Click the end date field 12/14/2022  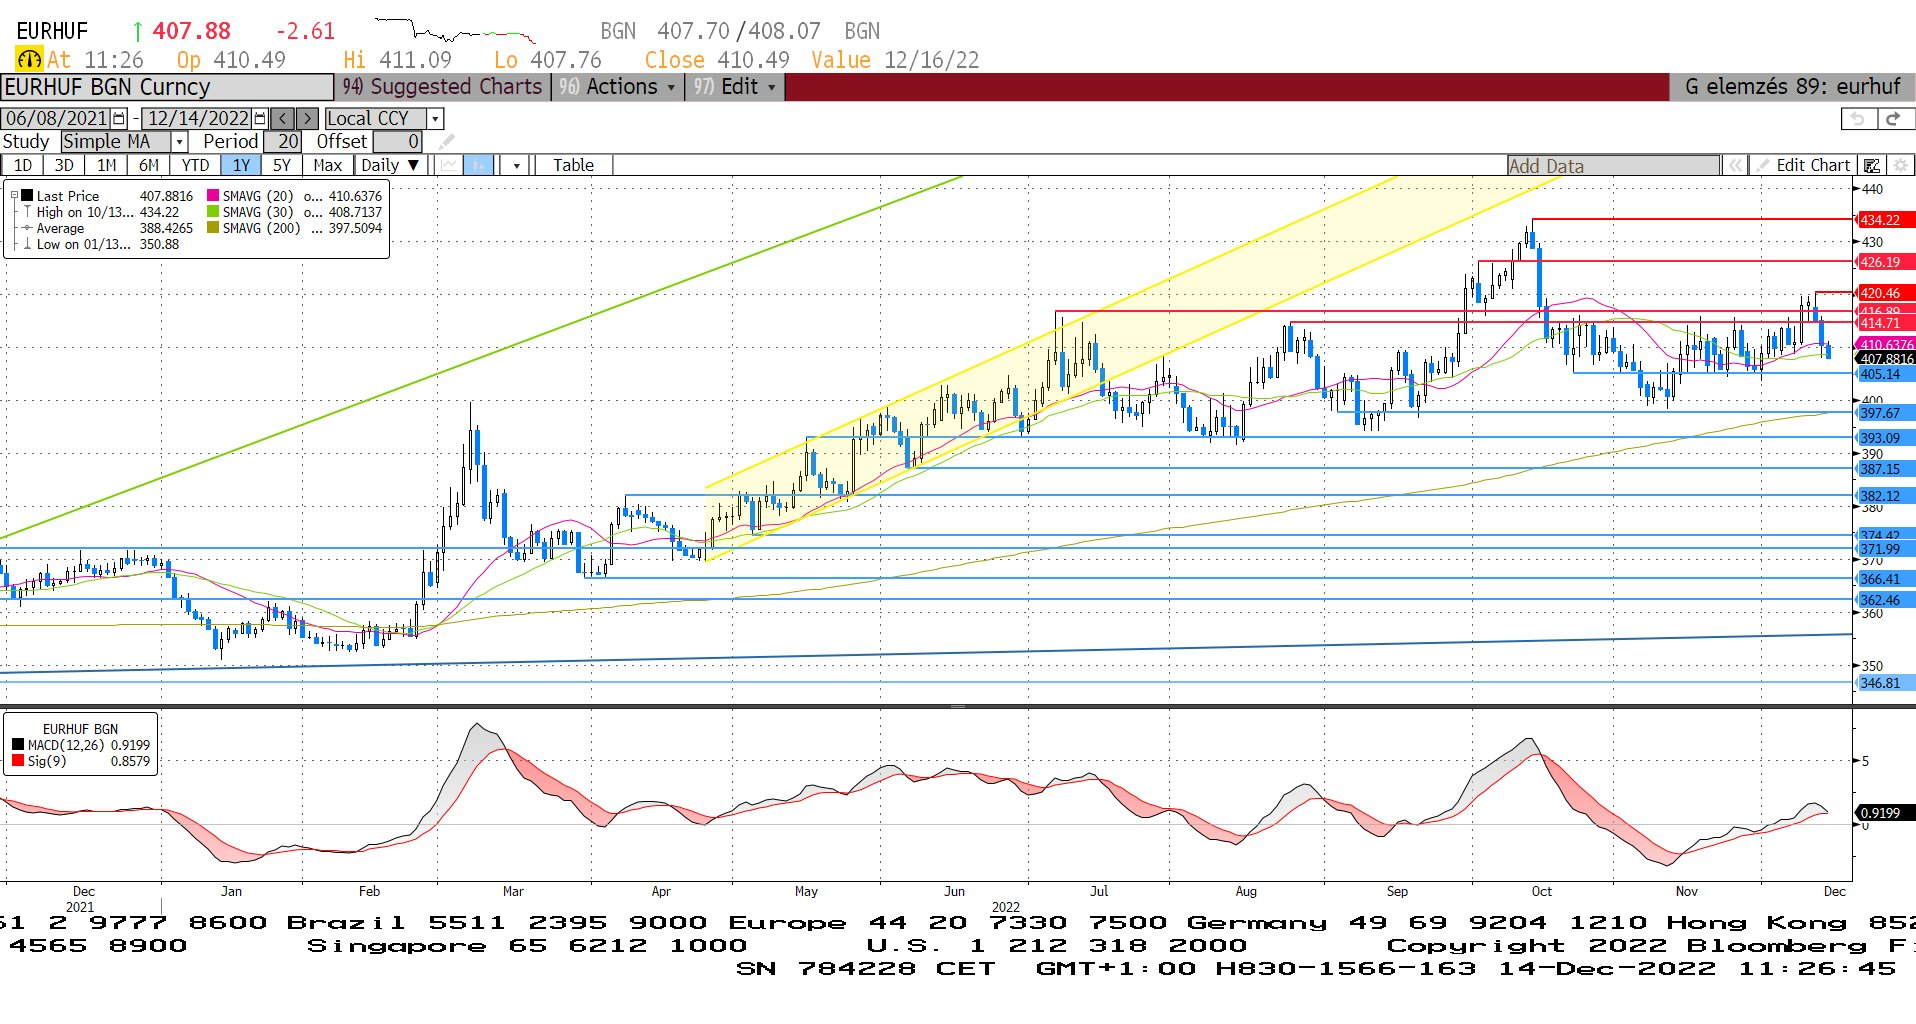click(x=198, y=118)
